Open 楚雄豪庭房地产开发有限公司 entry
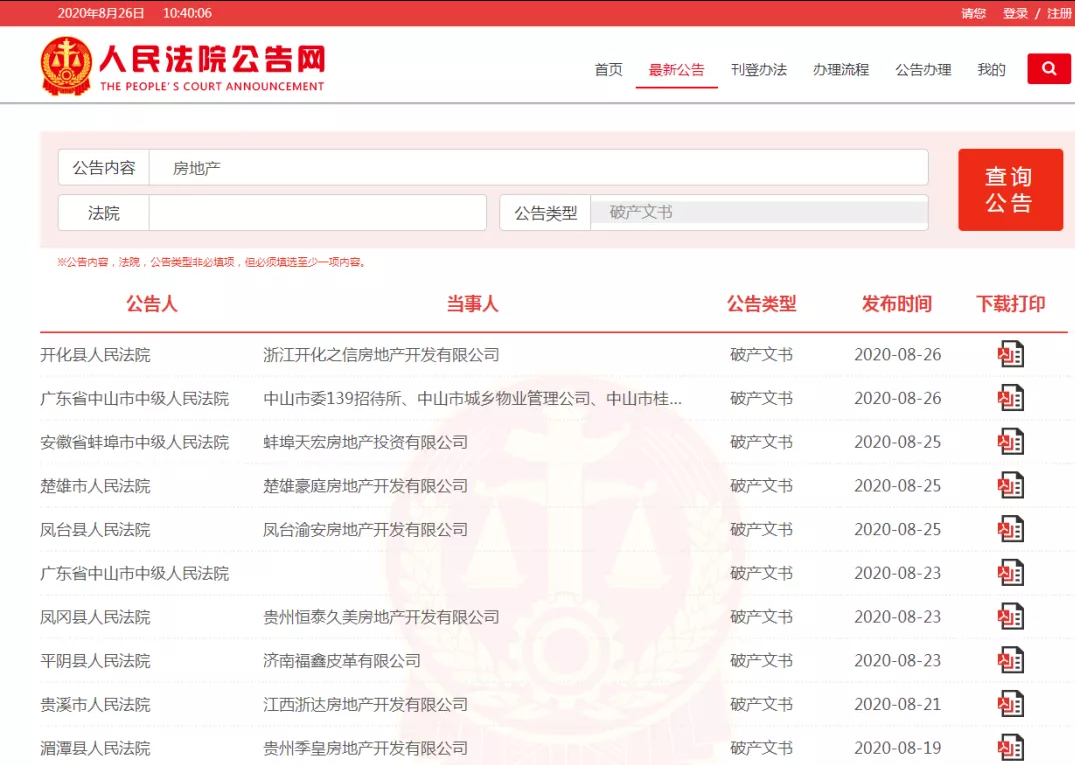Image resolution: width=1075 pixels, height=765 pixels. point(365,486)
